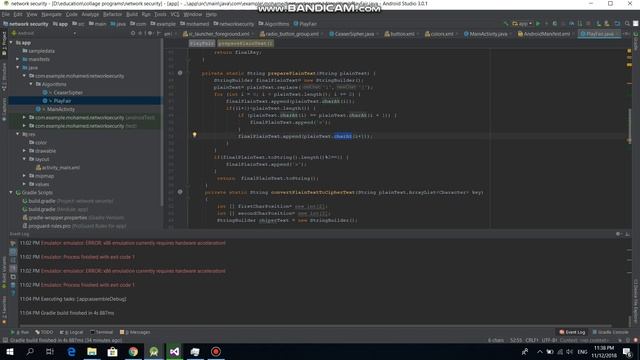
Task: Open the Gradle Console button
Action: tap(610, 332)
